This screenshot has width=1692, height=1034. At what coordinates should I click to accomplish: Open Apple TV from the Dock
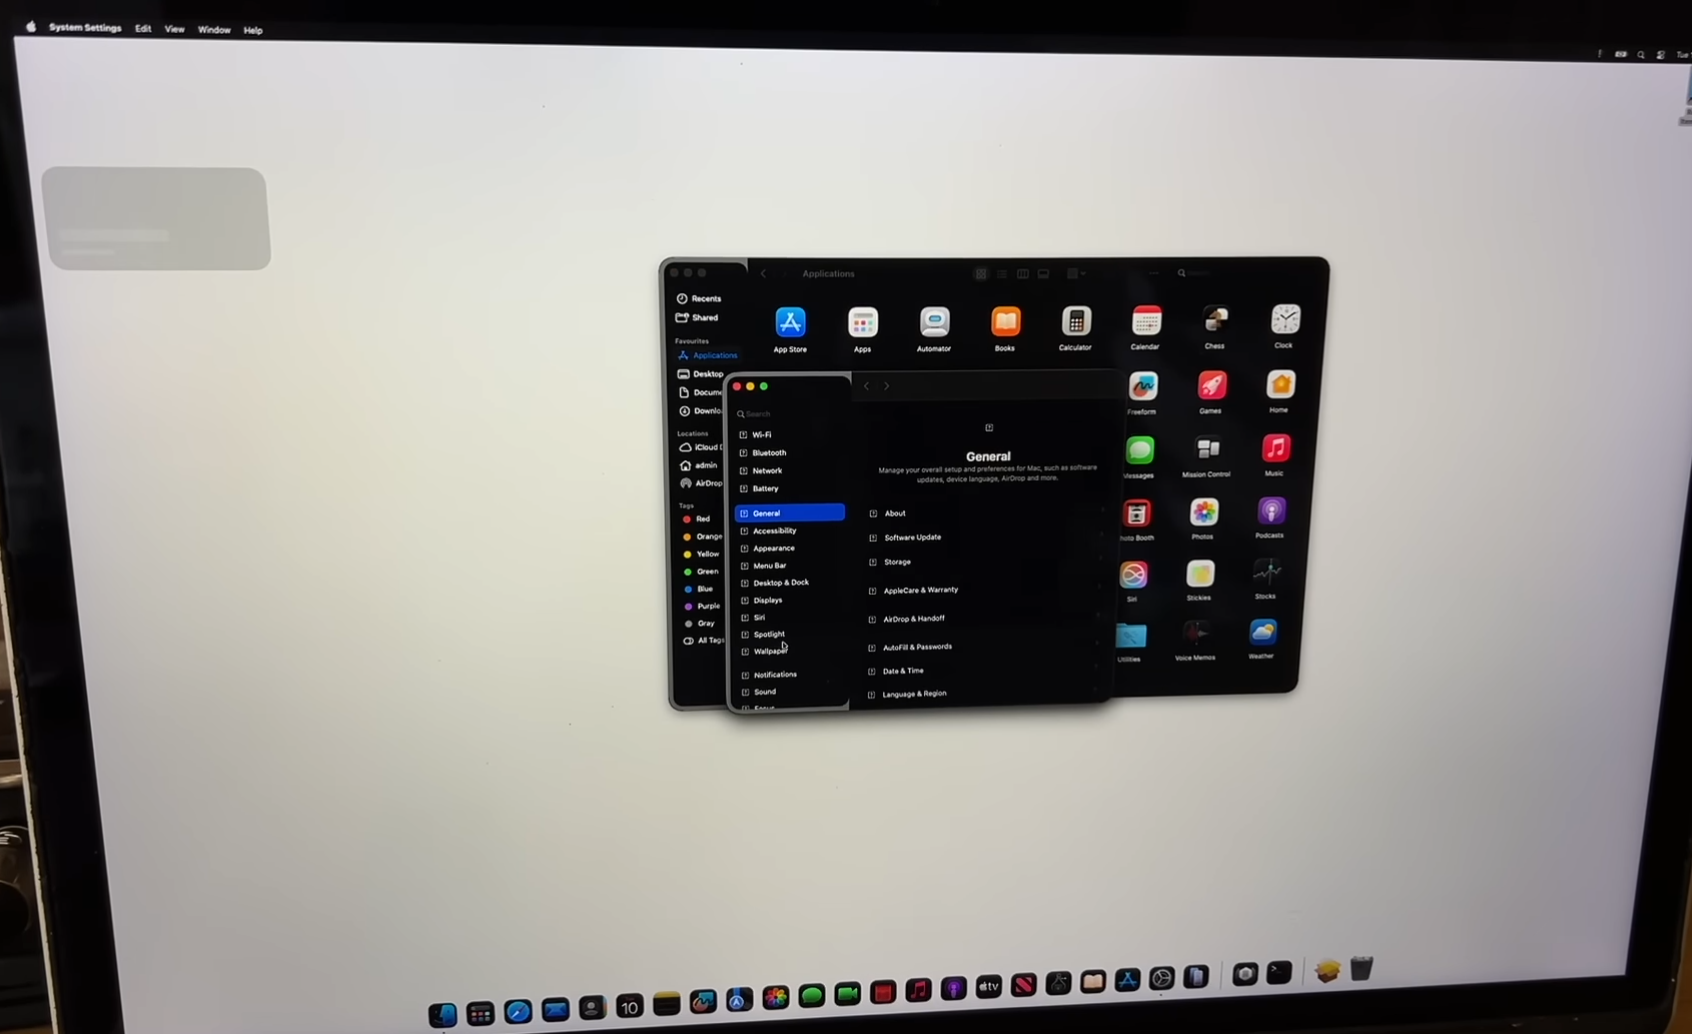989,987
